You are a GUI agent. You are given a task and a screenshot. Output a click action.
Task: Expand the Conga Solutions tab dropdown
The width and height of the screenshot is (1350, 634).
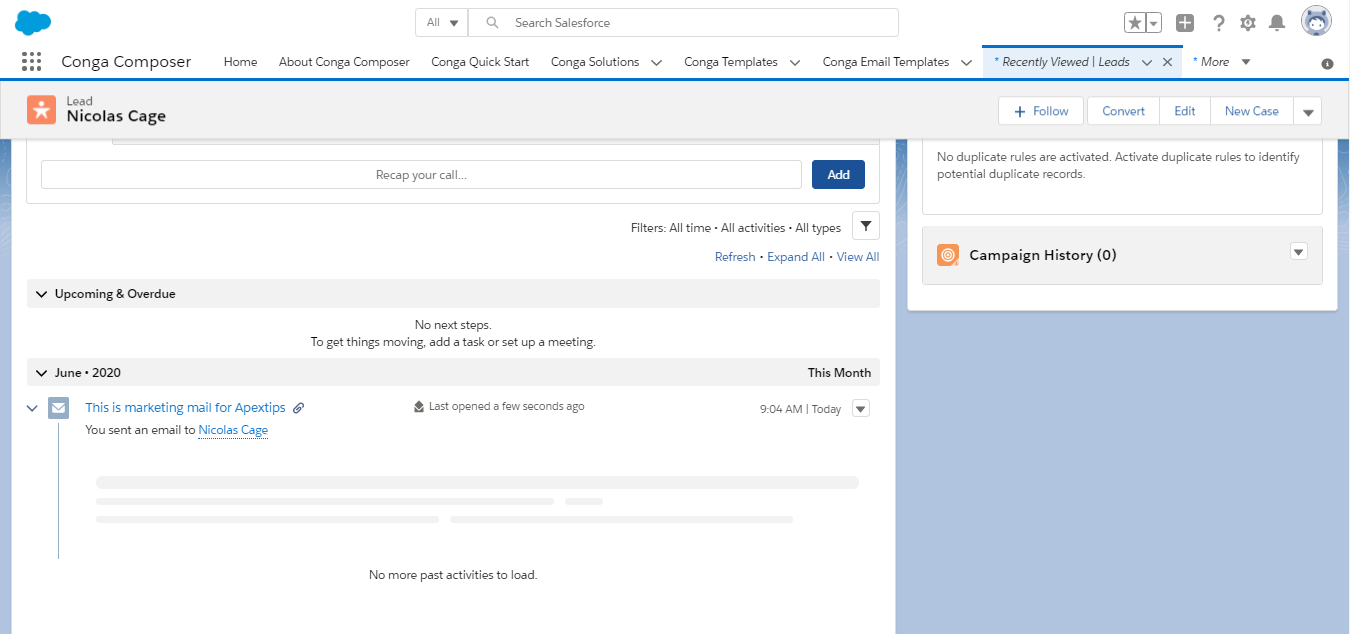(656, 62)
